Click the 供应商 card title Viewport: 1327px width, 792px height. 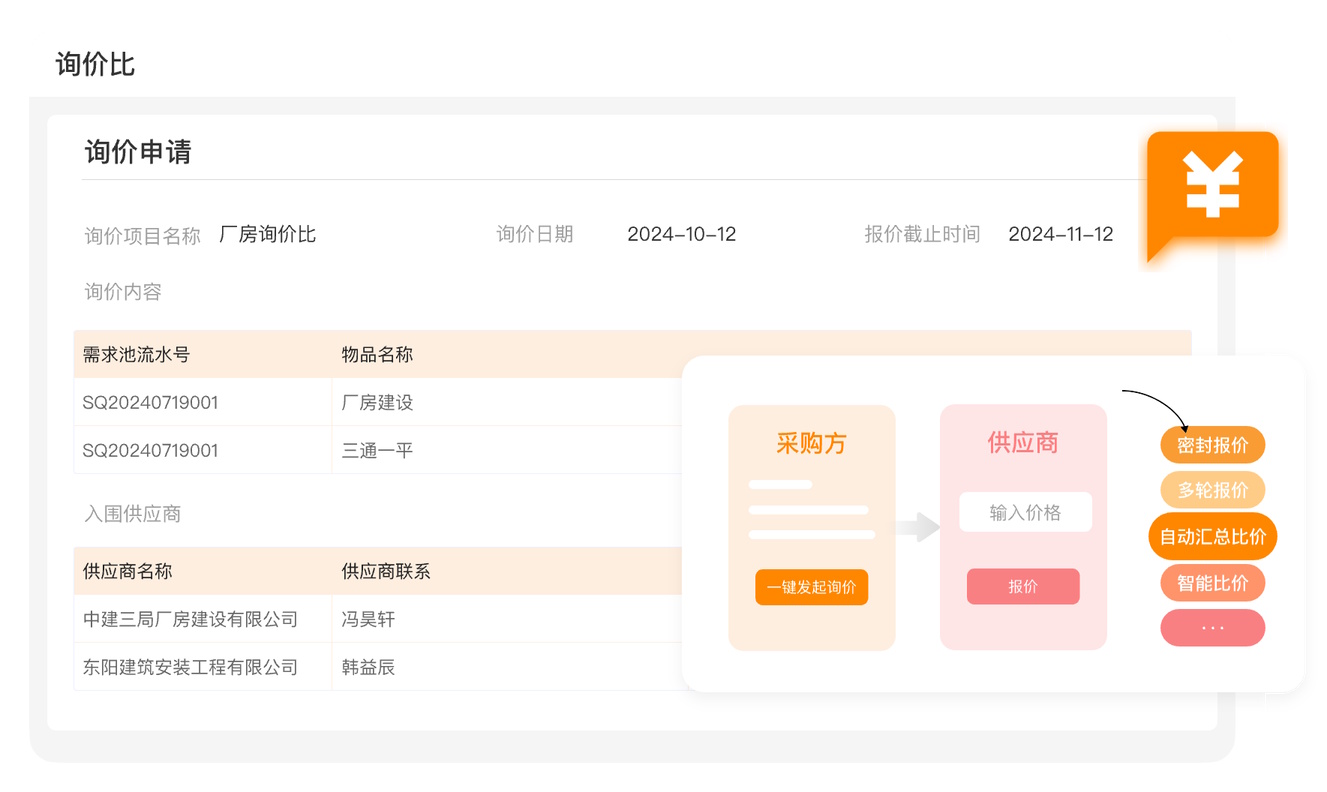(x=1023, y=443)
